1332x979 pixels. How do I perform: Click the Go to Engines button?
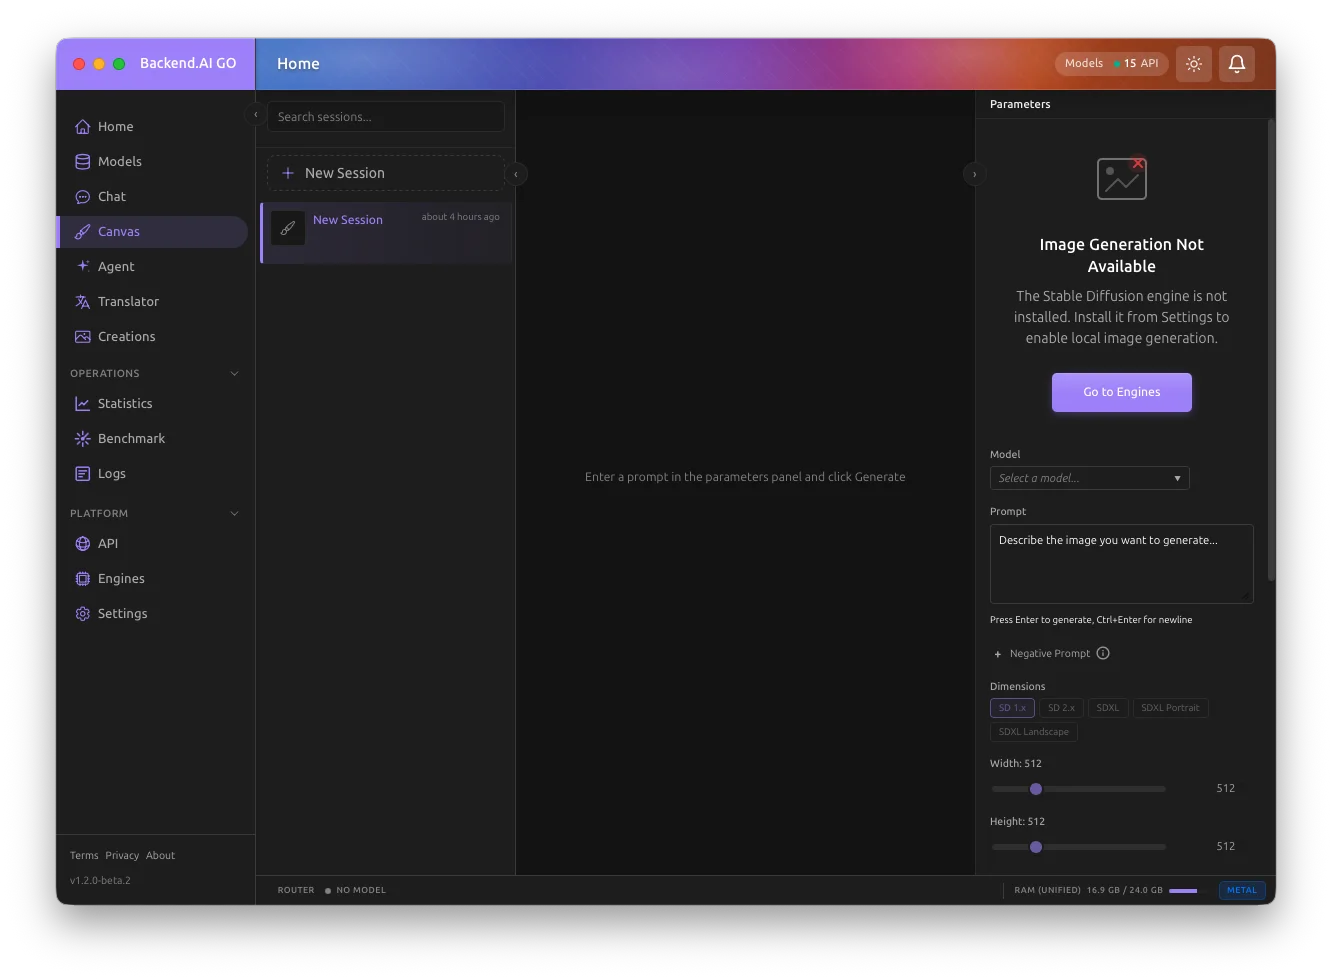(1121, 393)
